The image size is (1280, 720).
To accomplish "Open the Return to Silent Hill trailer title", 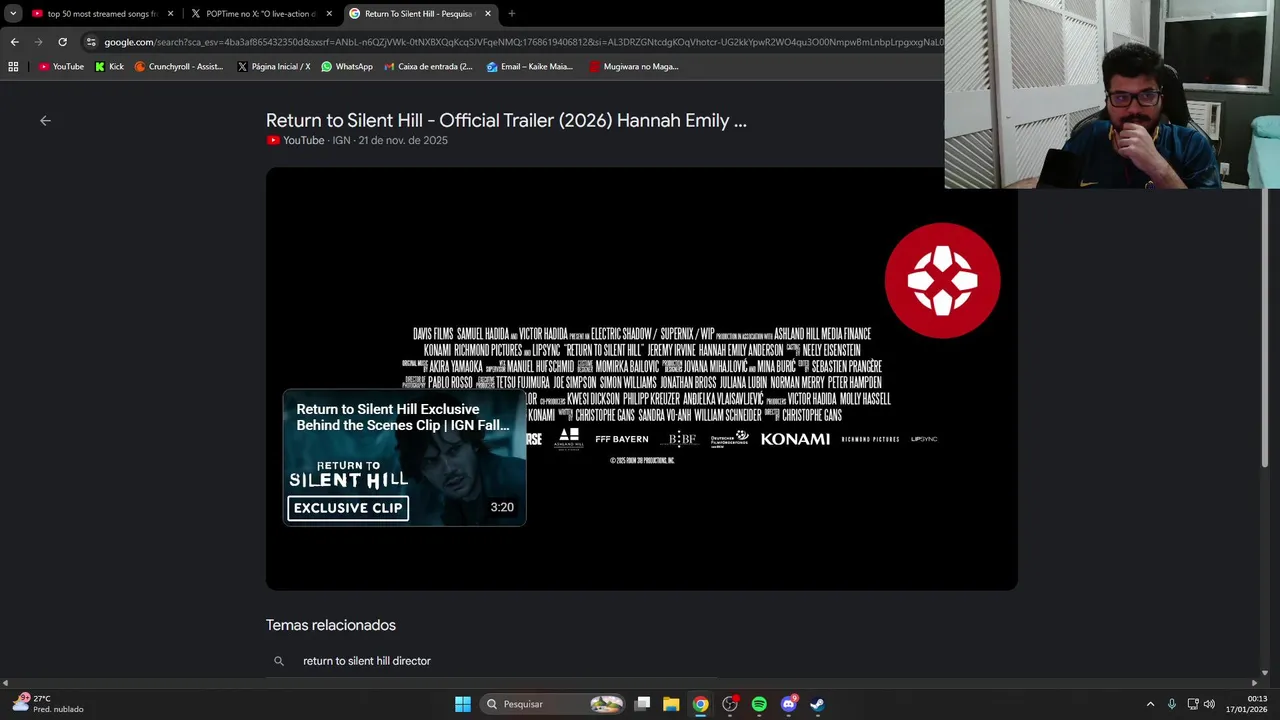I will (x=506, y=120).
